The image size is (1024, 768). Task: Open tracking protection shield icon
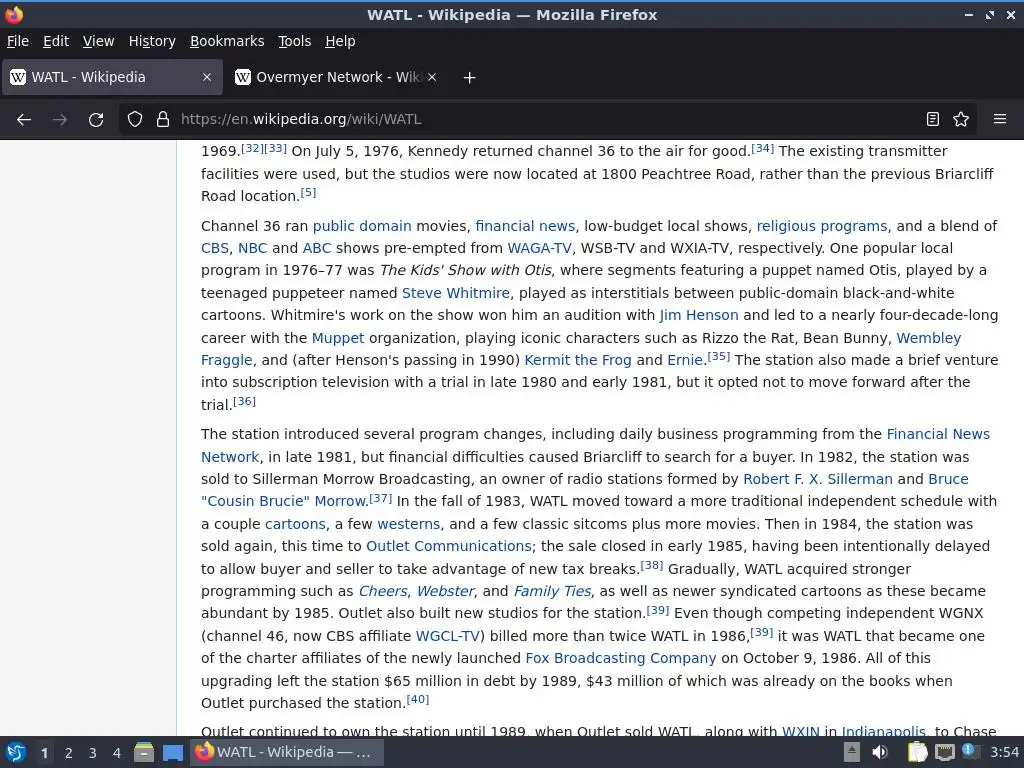[x=135, y=120]
